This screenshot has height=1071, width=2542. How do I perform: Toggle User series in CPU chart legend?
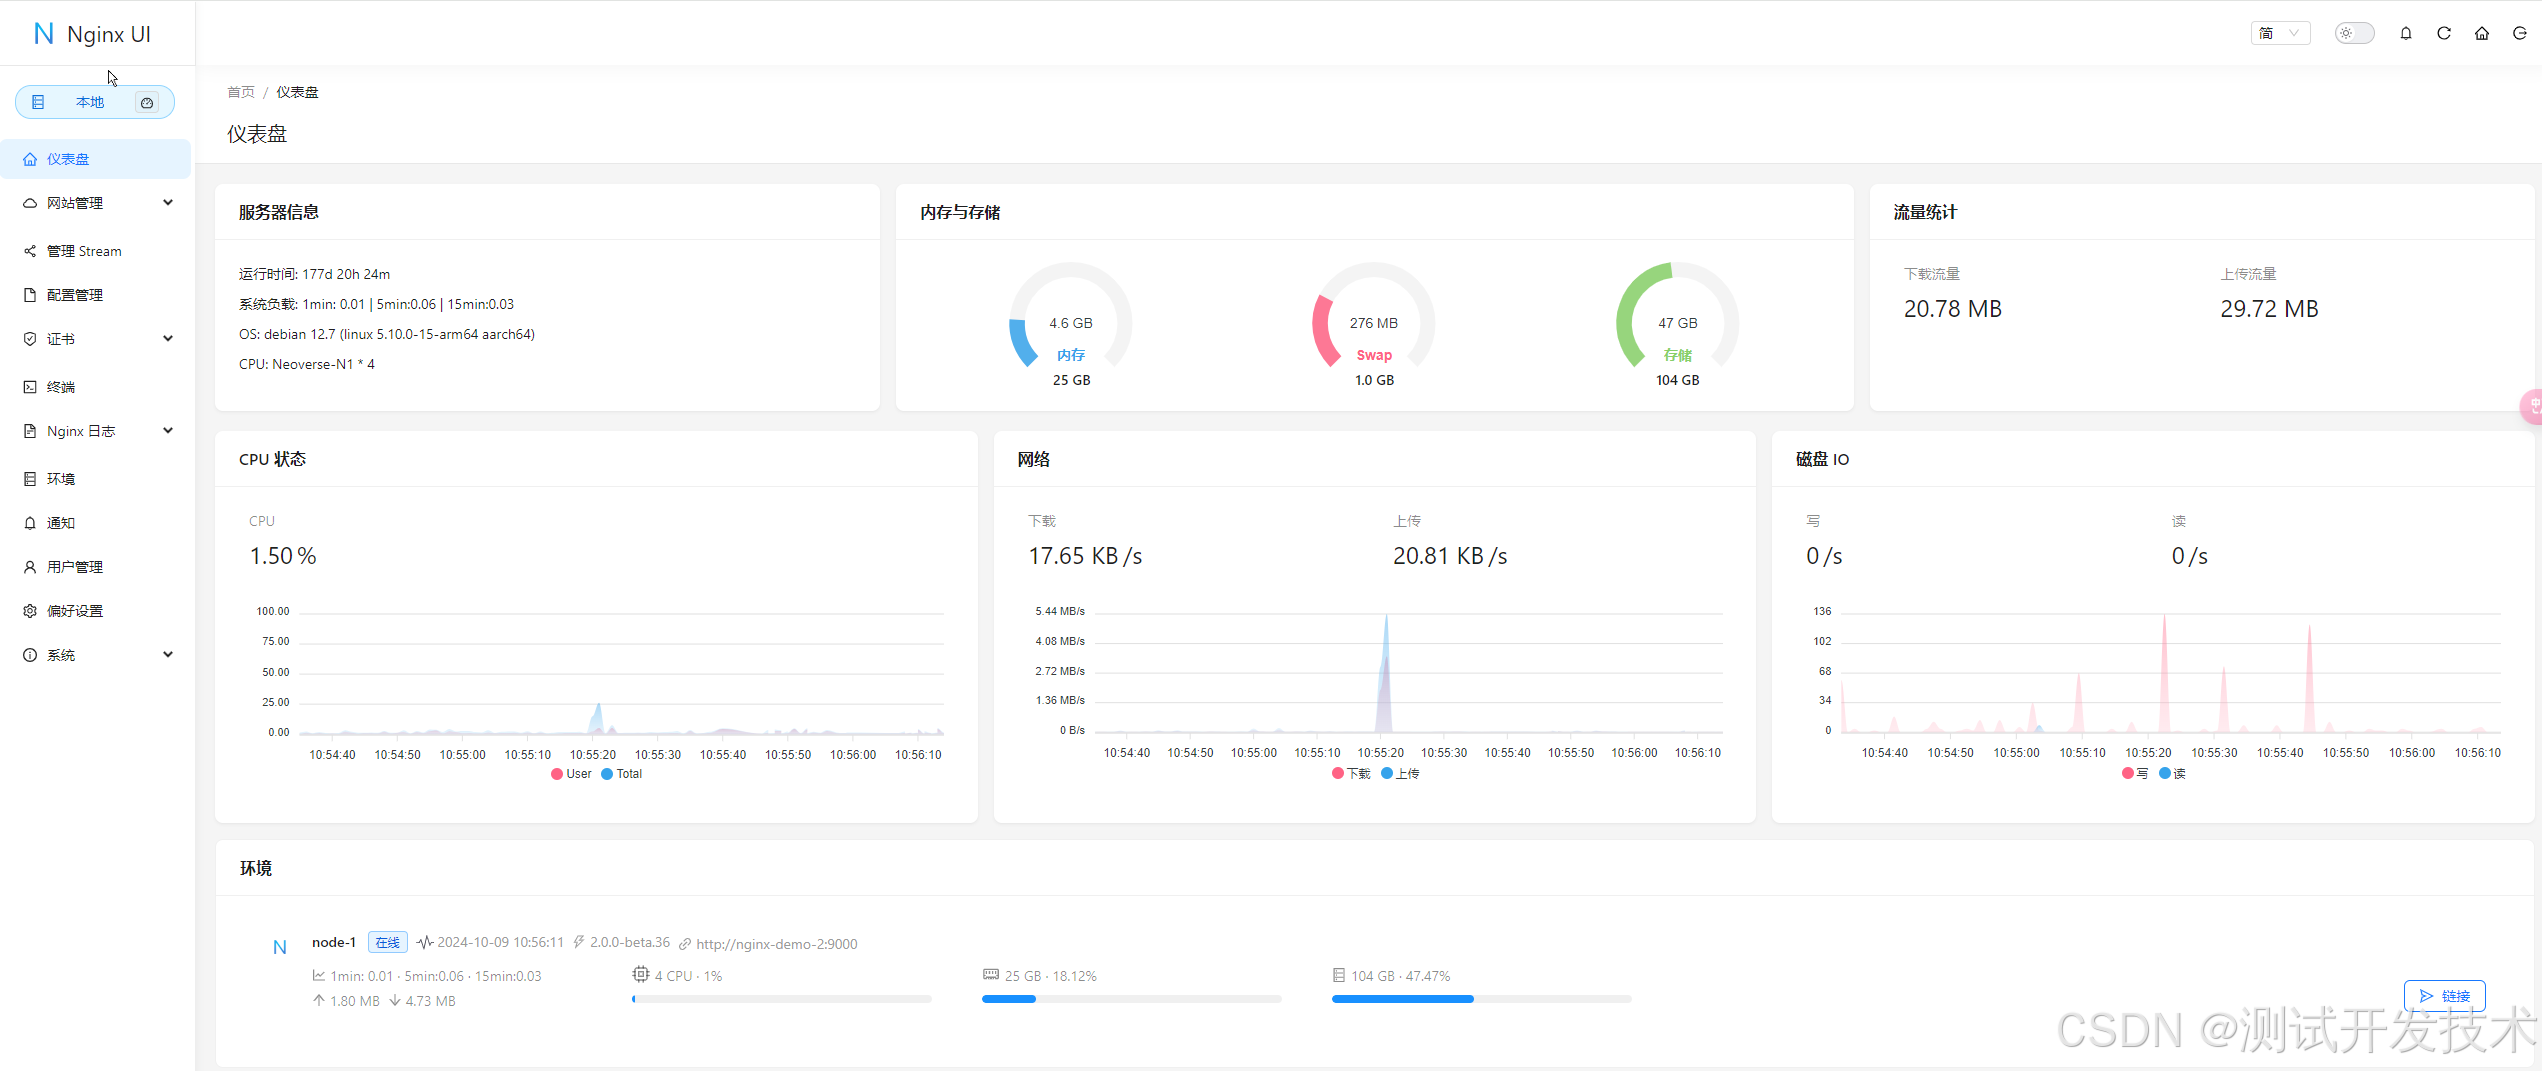(571, 774)
